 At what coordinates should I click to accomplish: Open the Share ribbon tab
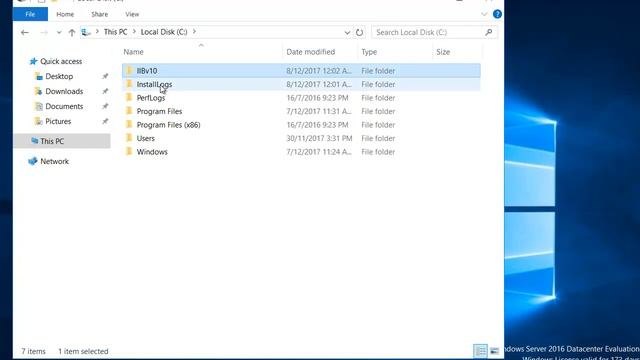coord(100,14)
